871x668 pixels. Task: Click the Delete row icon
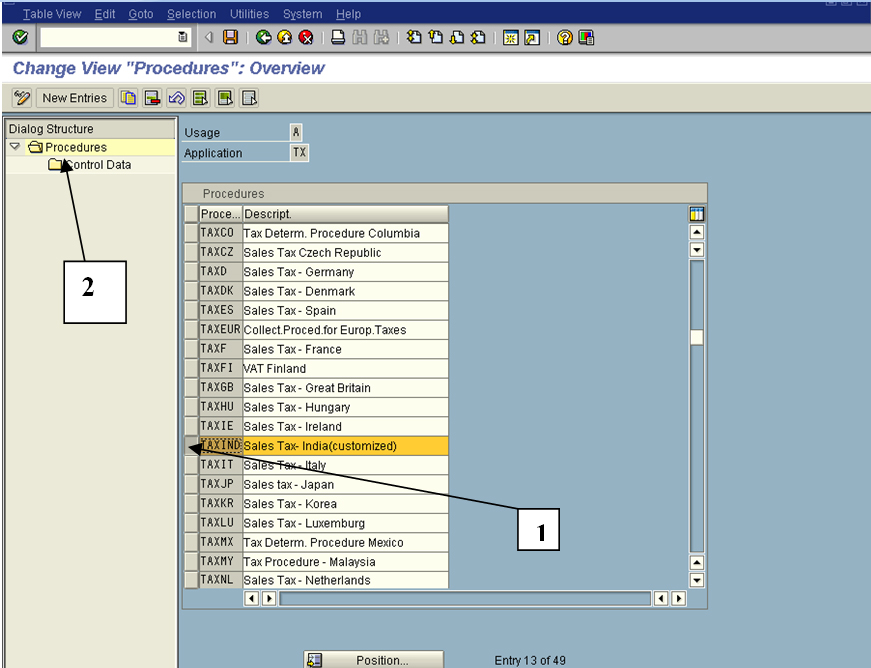point(152,98)
